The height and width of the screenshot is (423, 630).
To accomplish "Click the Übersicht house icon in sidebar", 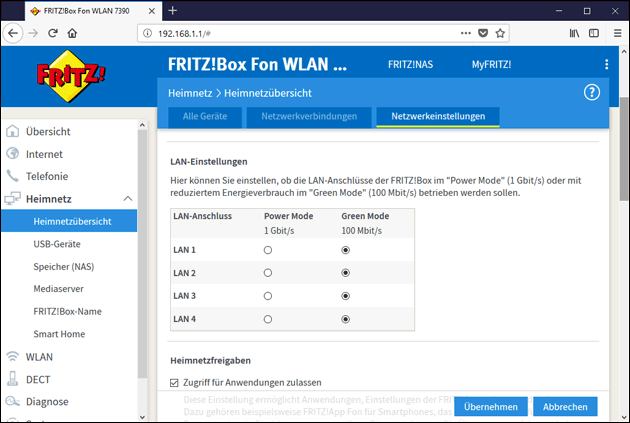I will (x=12, y=131).
